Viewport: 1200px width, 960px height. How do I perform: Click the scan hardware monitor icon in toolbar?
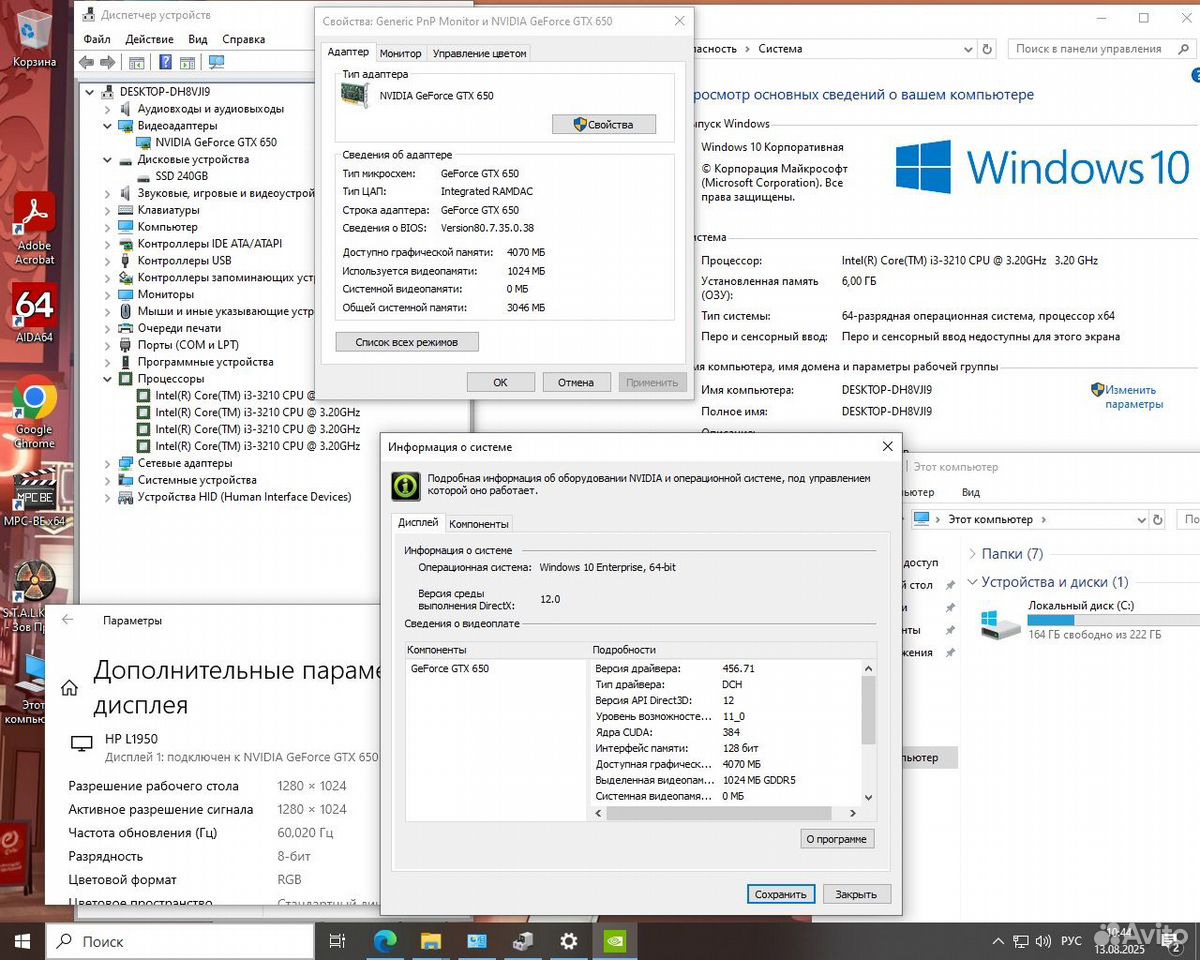216,62
